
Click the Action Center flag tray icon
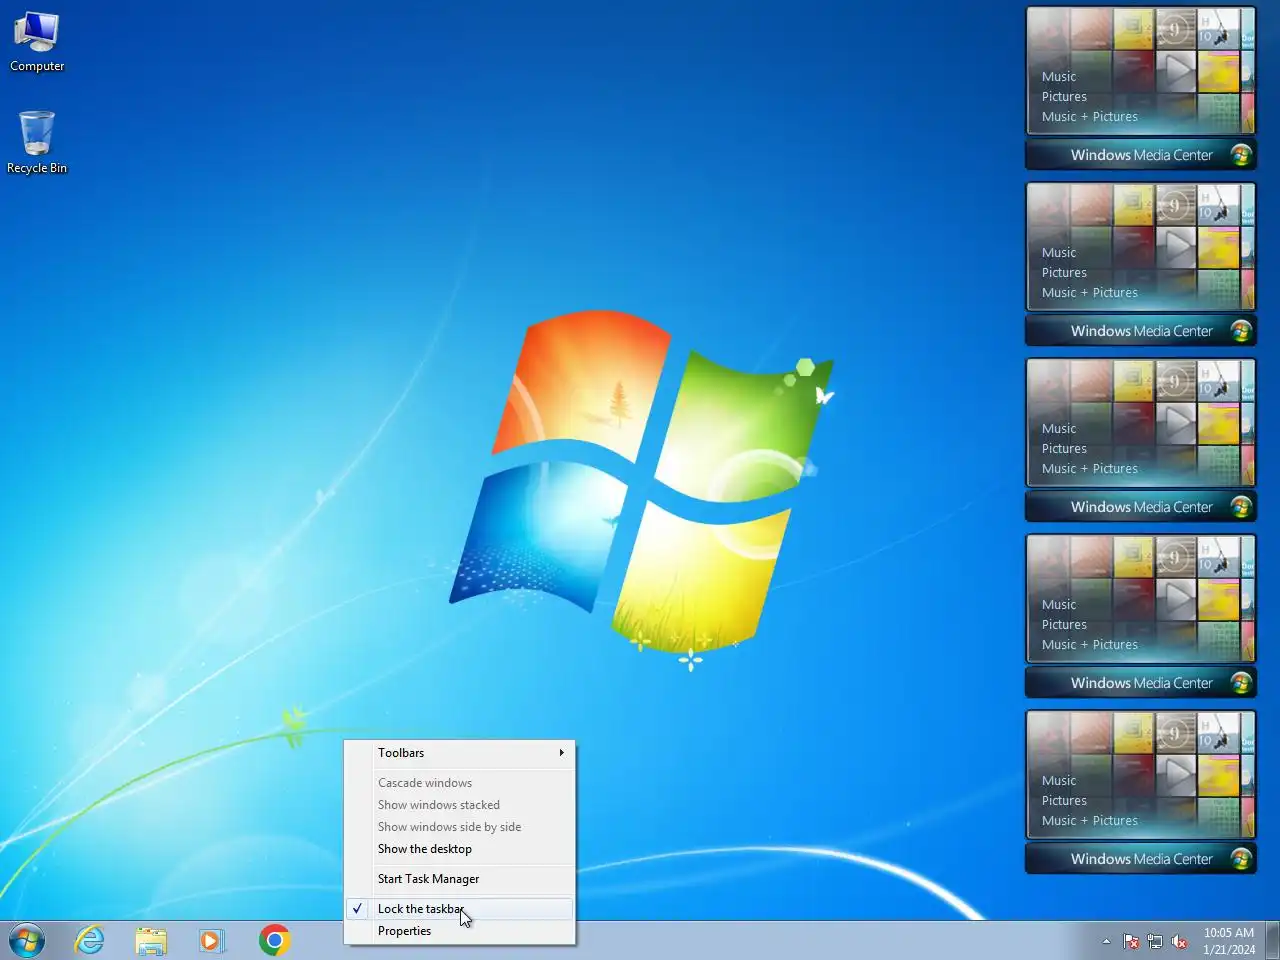[x=1131, y=941]
